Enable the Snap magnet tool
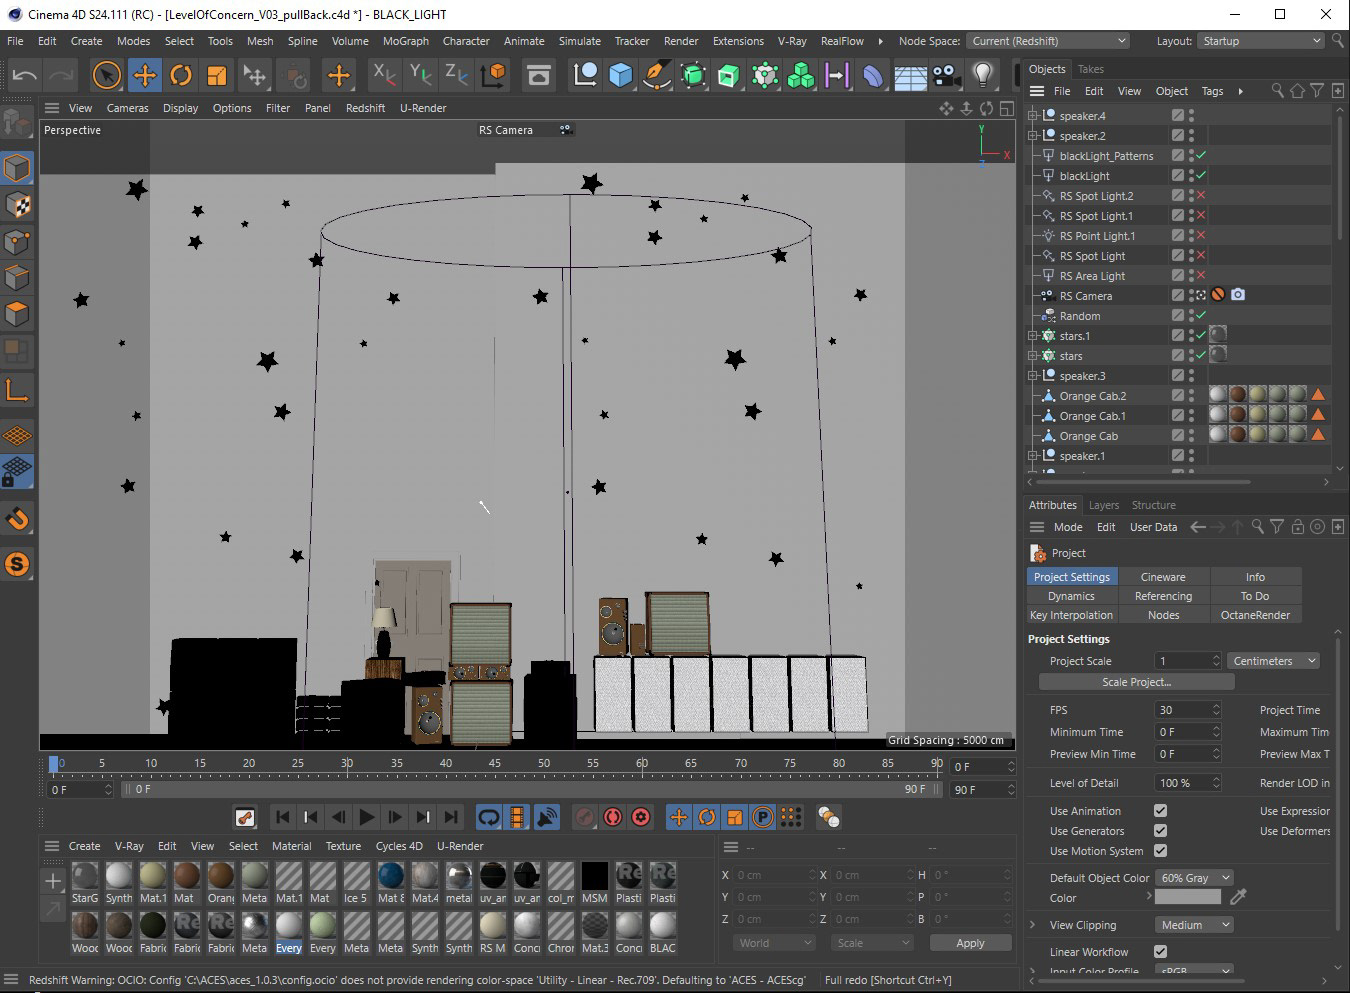 coord(17,518)
